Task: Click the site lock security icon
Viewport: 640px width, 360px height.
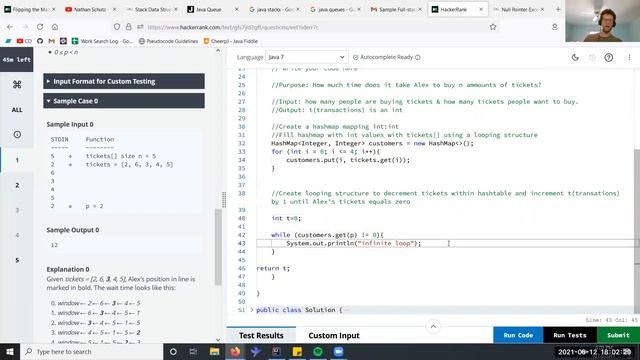Action: point(129,27)
